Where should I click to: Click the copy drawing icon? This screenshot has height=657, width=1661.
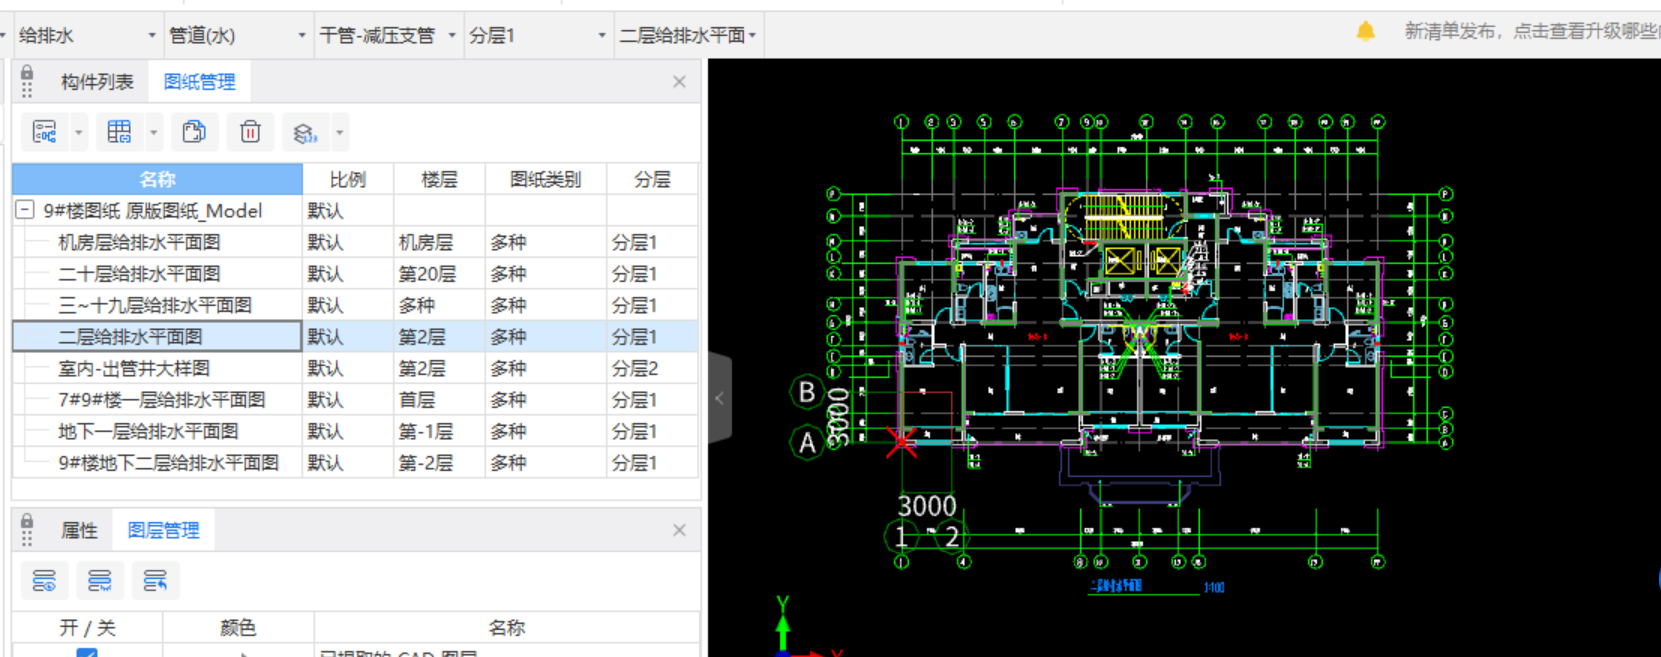click(194, 132)
